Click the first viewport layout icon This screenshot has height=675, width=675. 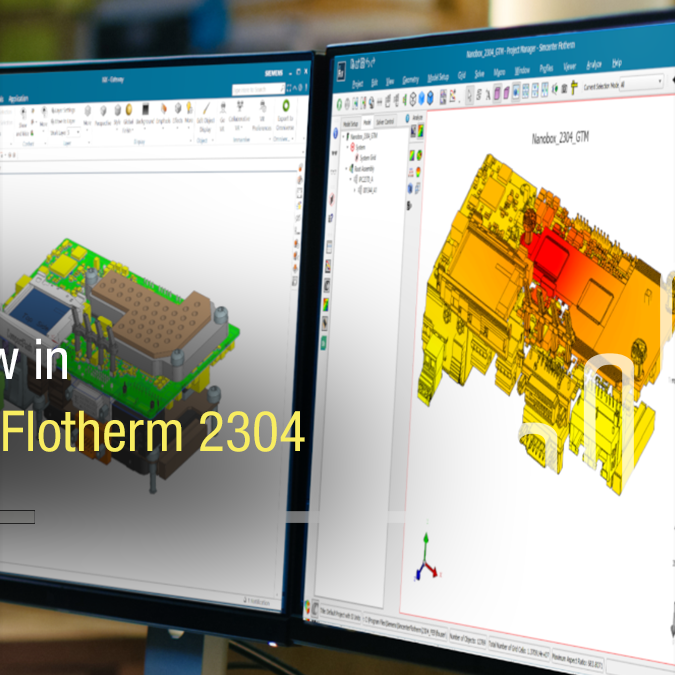pyautogui.click(x=516, y=91)
